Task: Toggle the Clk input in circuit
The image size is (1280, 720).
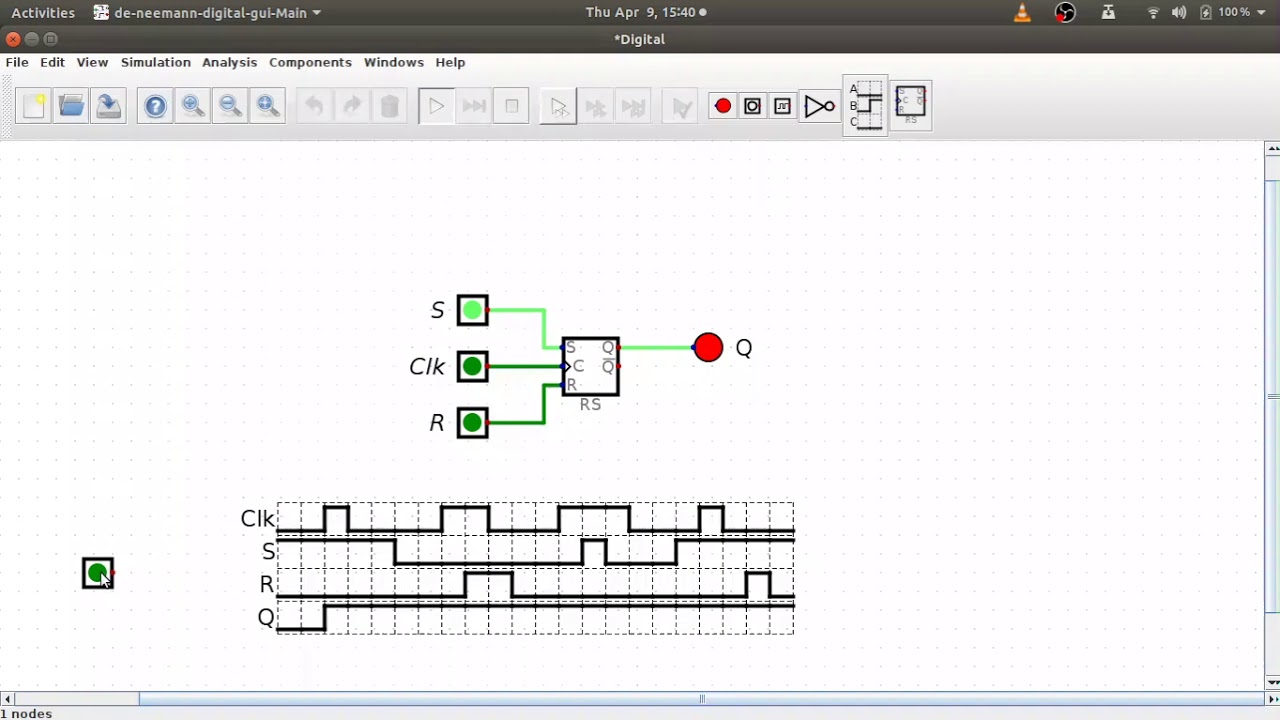Action: click(x=472, y=366)
